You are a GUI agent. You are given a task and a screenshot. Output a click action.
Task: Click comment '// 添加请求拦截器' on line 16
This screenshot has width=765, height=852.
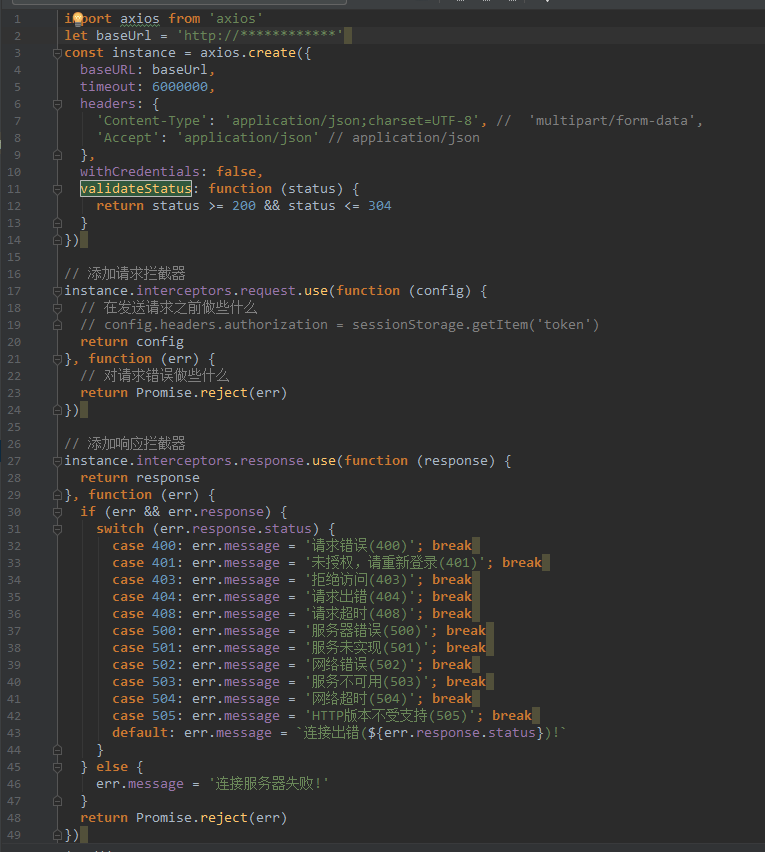(x=125, y=274)
